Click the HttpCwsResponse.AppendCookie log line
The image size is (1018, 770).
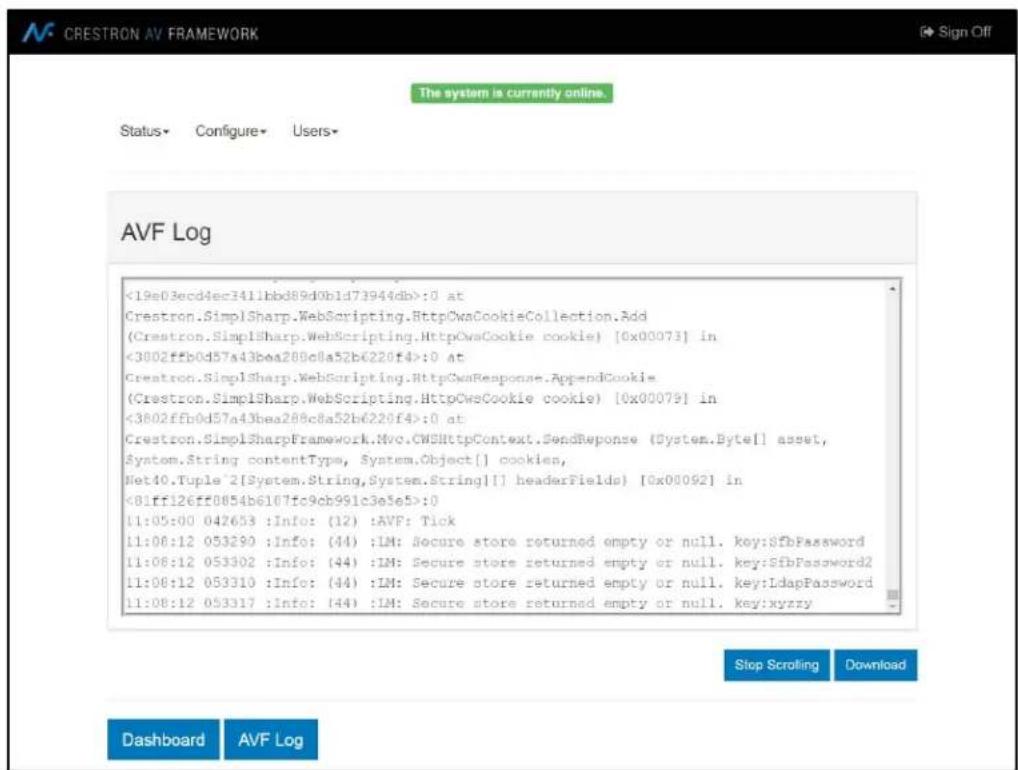[390, 377]
